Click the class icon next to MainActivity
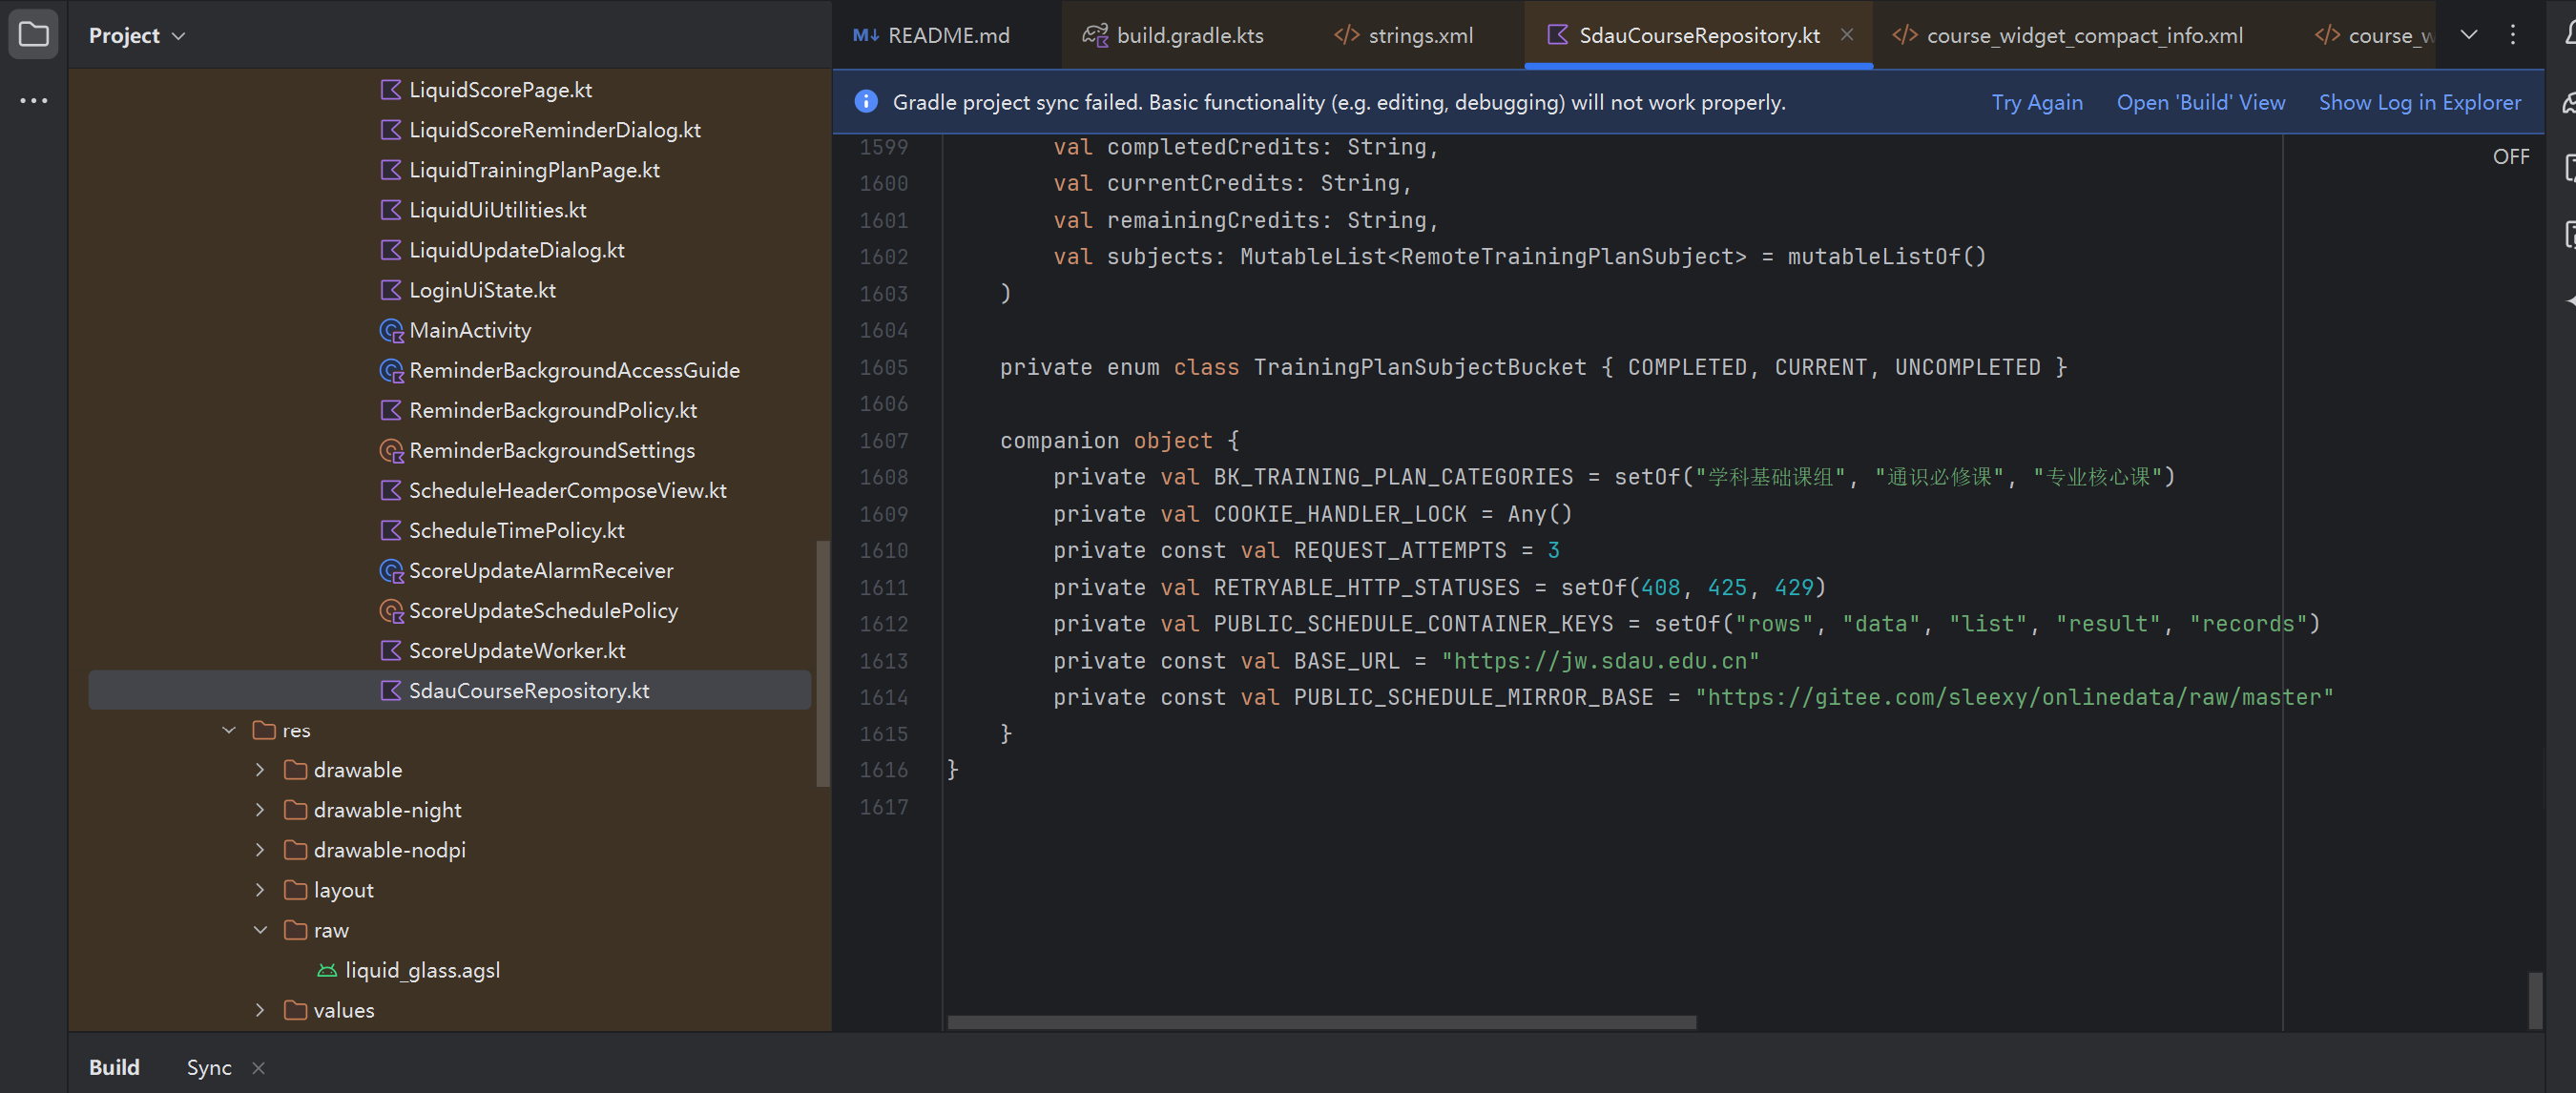 391,330
